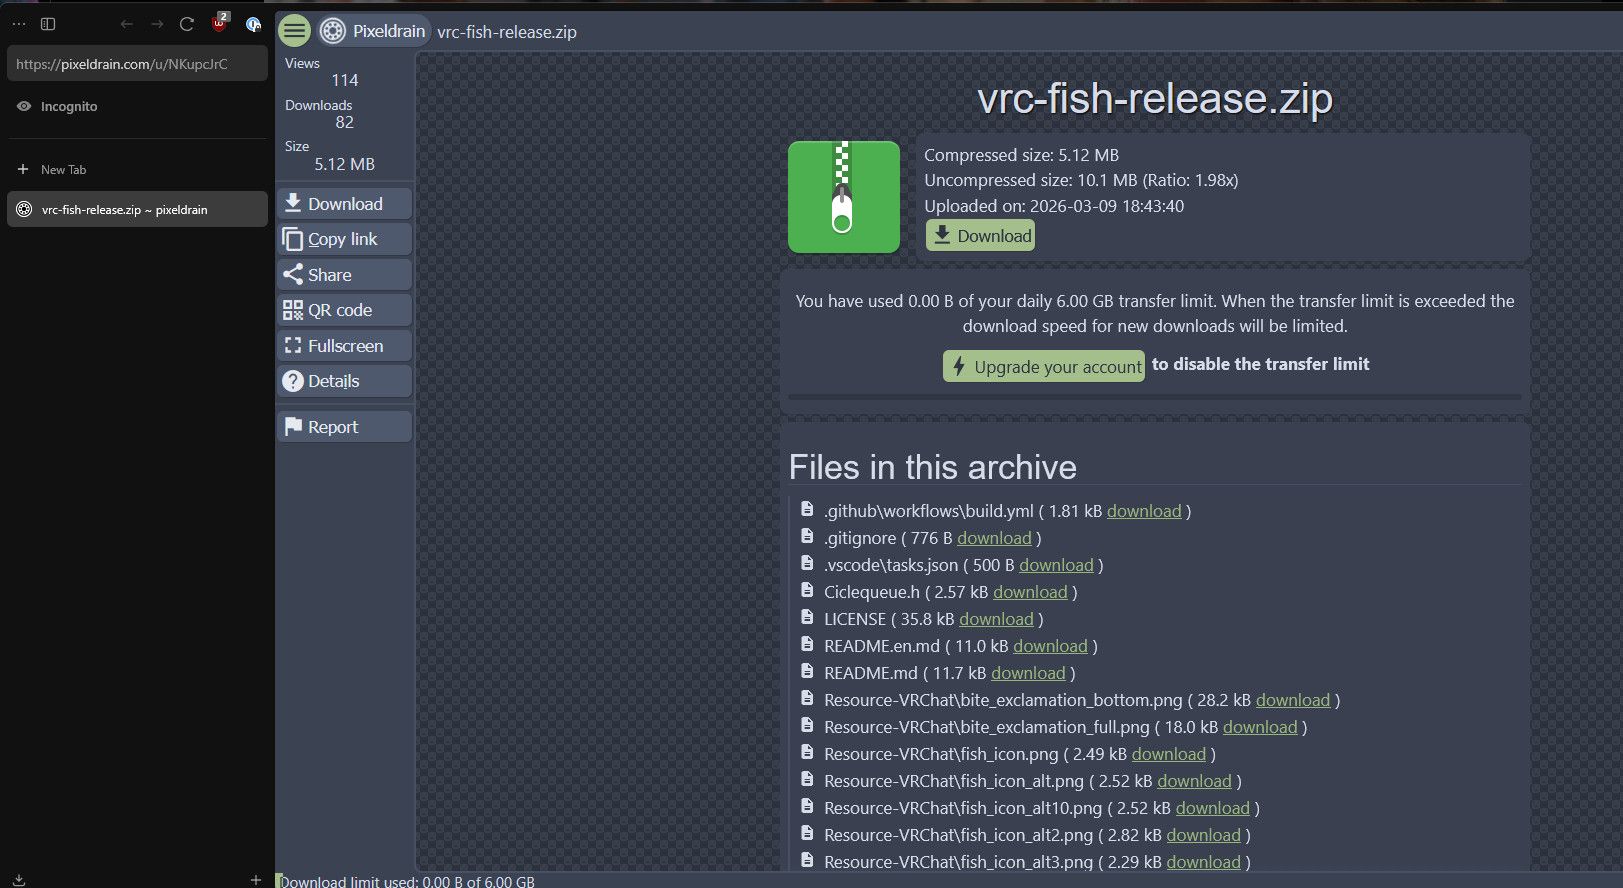Click the Uncompressed size: 10.1 MB text
Image resolution: width=1623 pixels, height=888 pixels.
click(1081, 180)
